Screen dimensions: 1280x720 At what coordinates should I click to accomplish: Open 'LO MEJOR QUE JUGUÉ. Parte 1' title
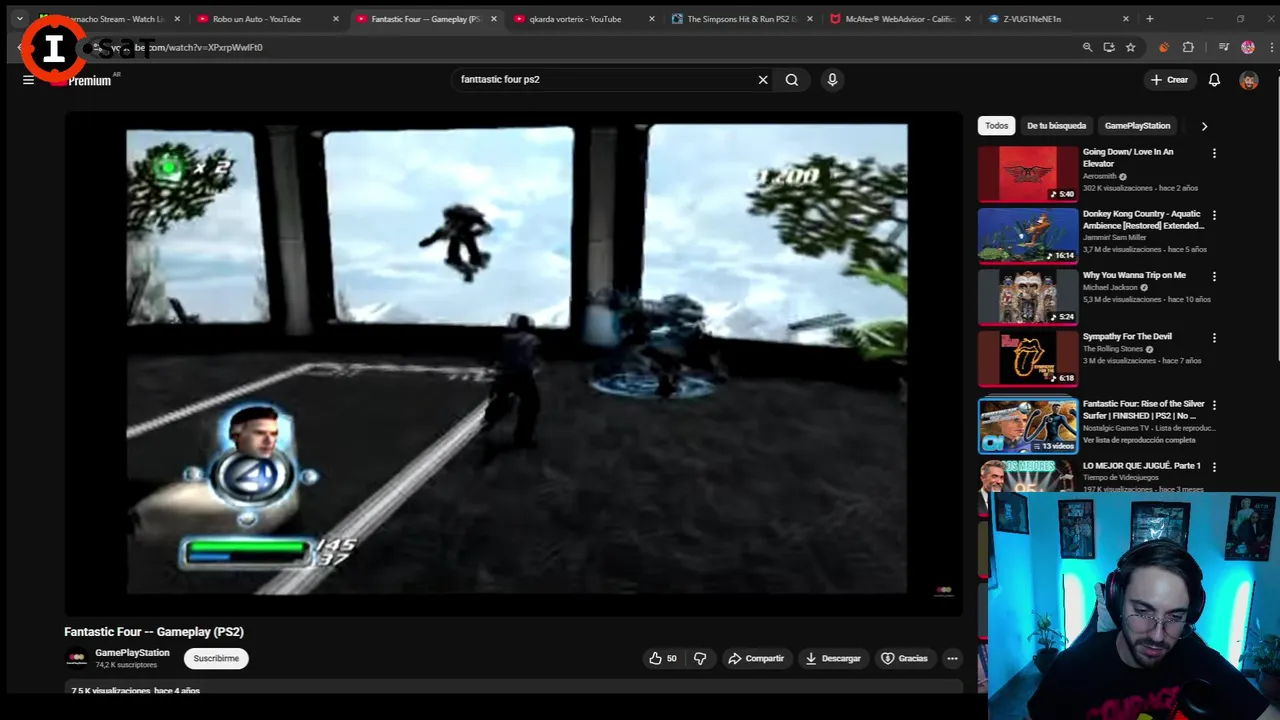click(x=1142, y=466)
